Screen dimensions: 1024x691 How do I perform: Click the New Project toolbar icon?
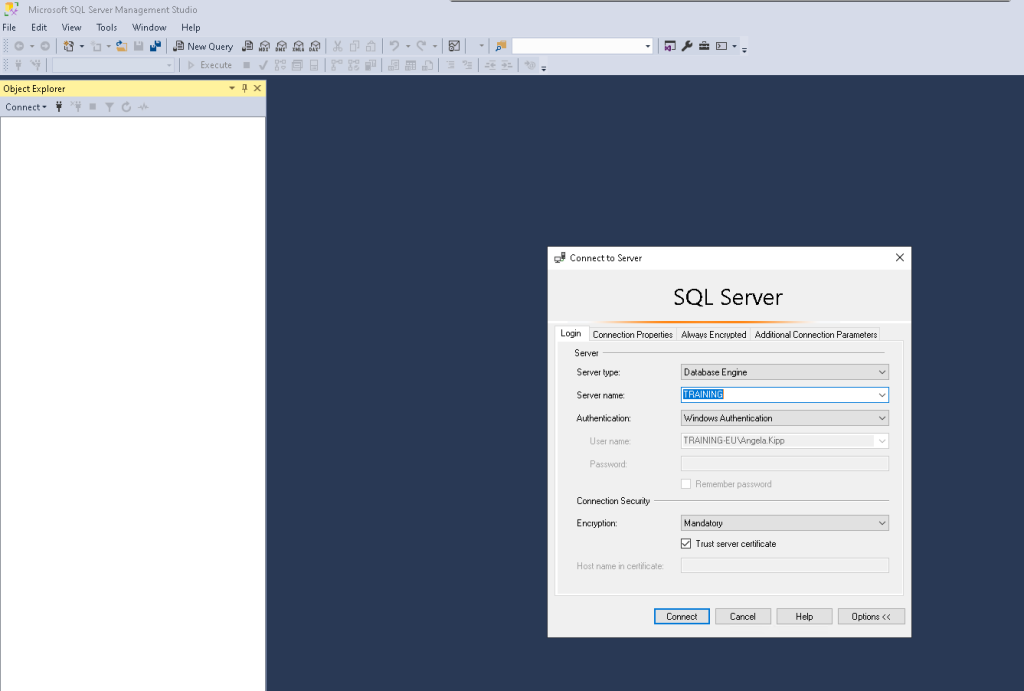pyautogui.click(x=69, y=46)
